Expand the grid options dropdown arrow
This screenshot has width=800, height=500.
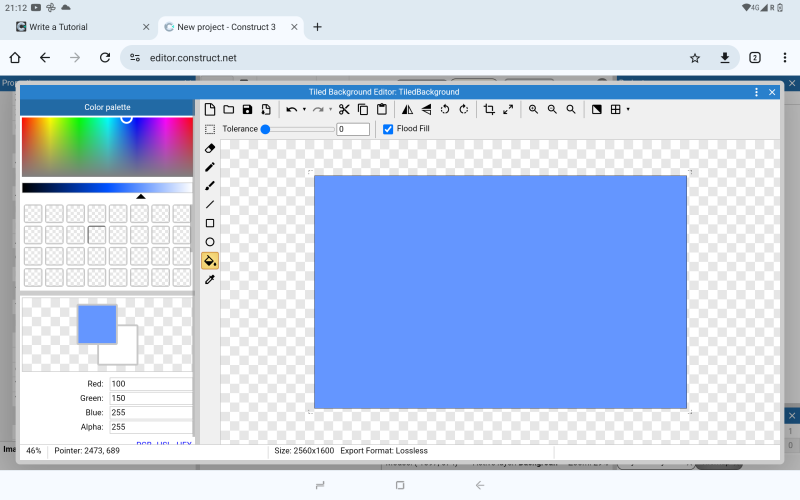[x=628, y=109]
